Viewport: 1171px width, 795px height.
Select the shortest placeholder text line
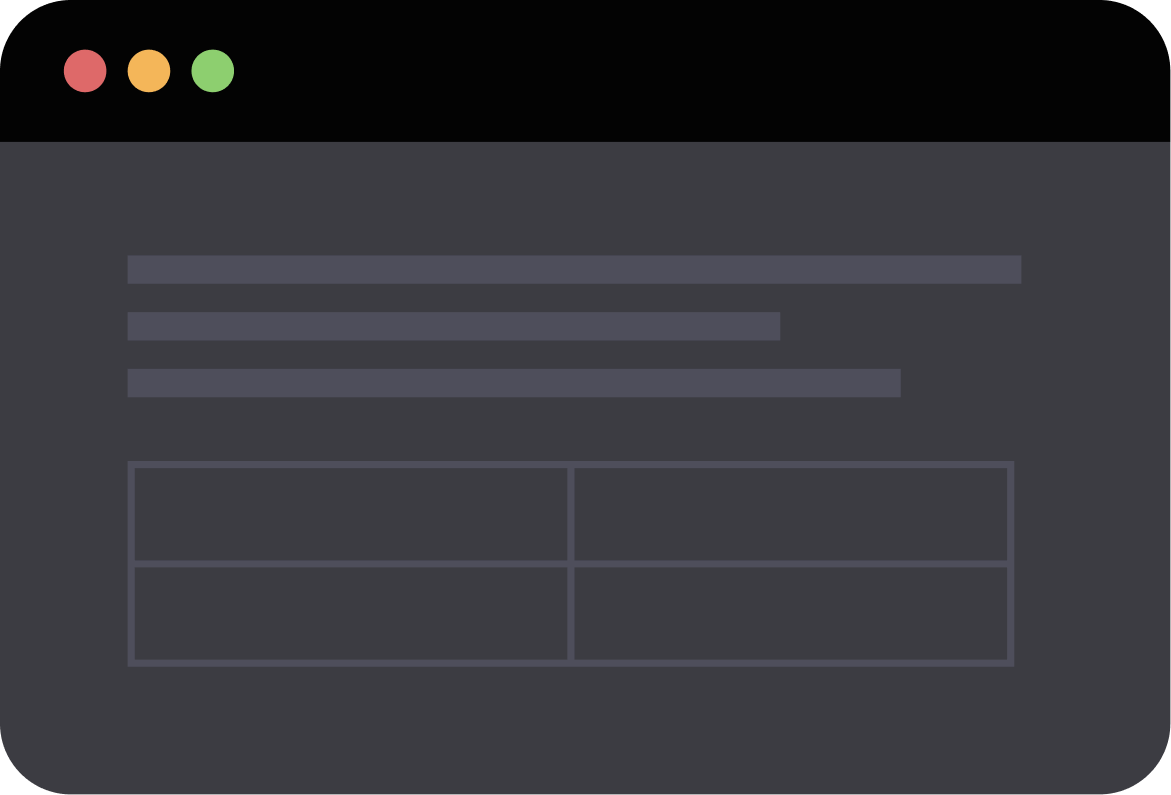pos(453,326)
